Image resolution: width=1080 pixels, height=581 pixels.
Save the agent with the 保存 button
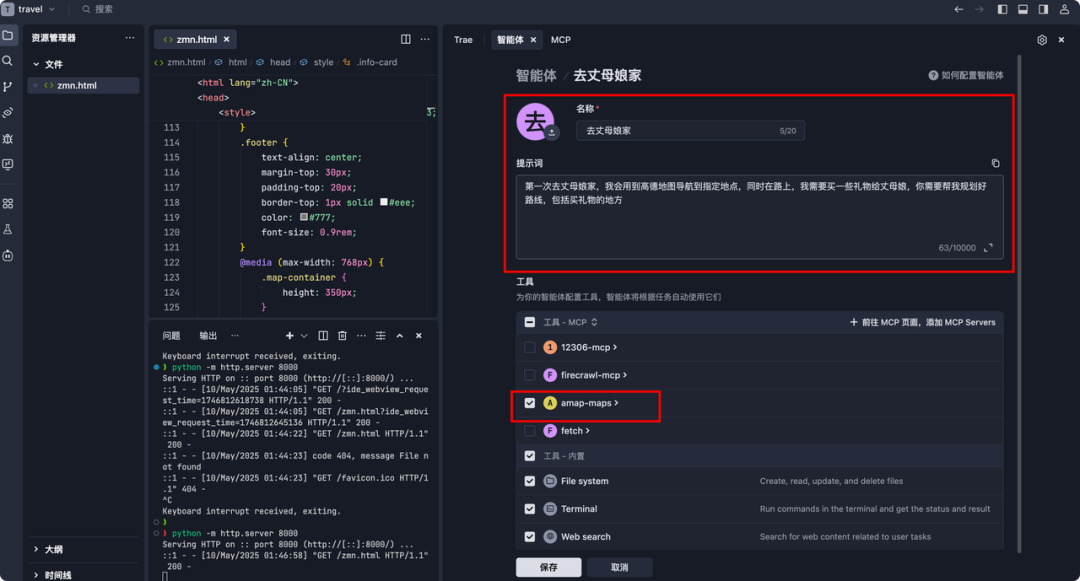(549, 567)
